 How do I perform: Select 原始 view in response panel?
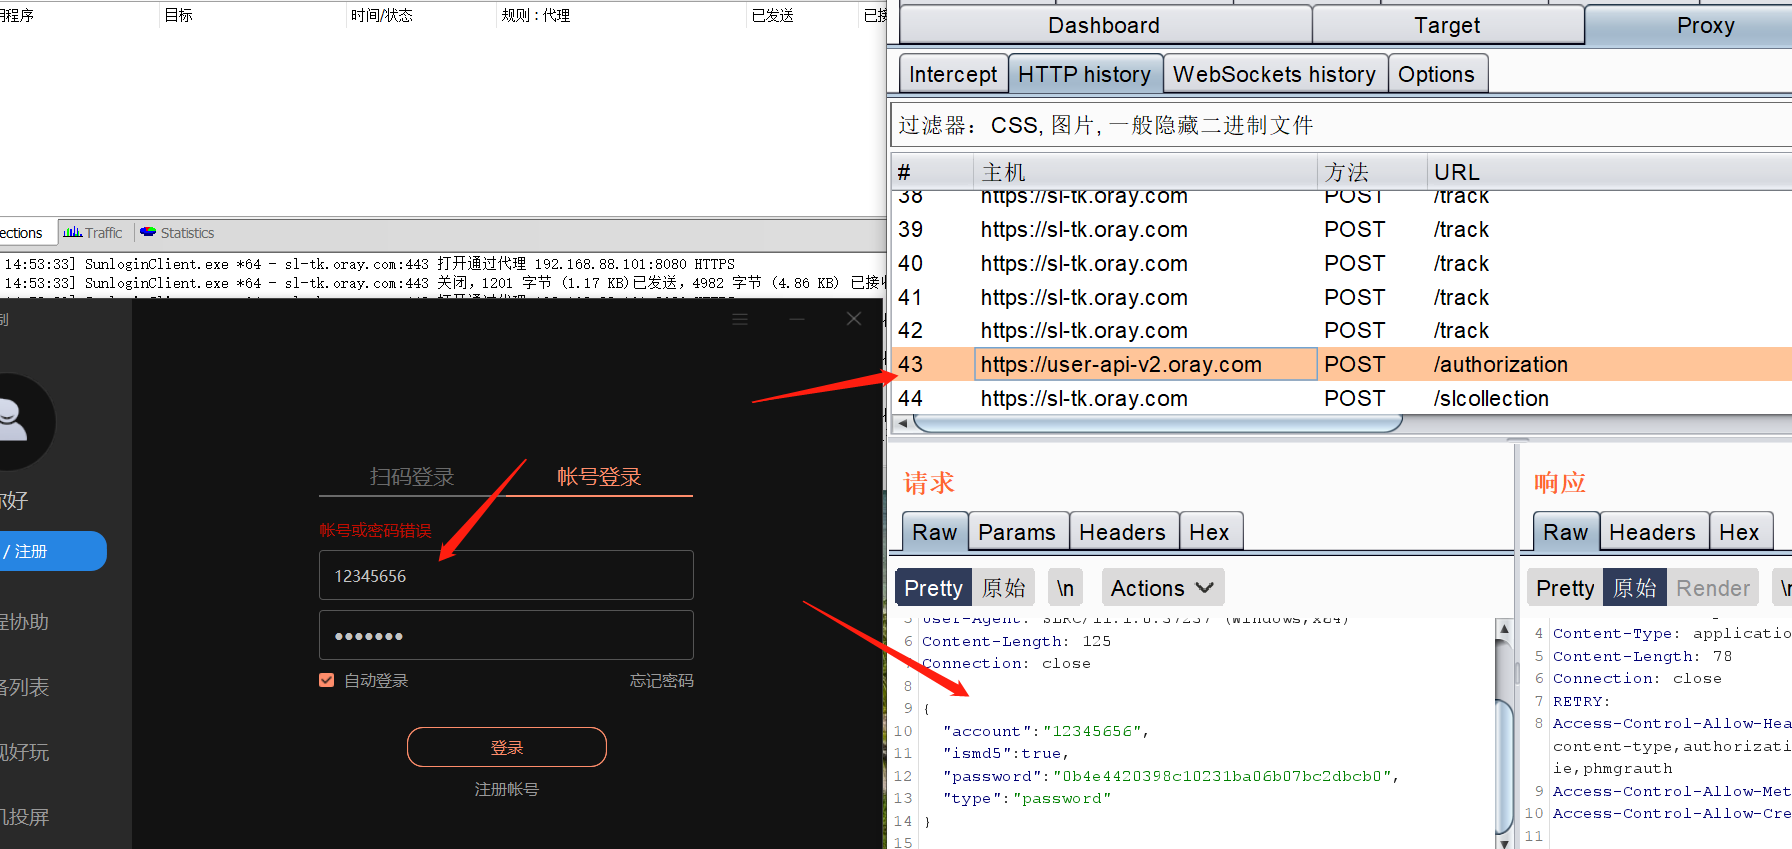(x=1635, y=588)
